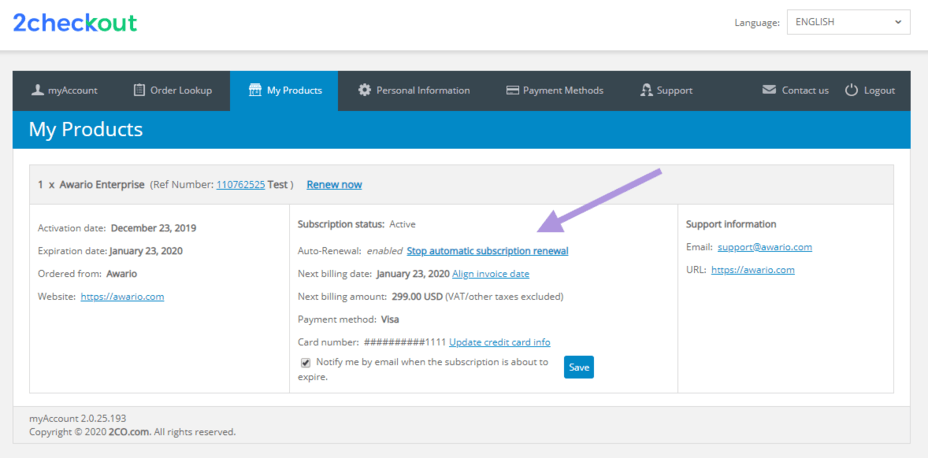Select Update credit card info link
Screen dimensions: 928x458
coord(499,342)
